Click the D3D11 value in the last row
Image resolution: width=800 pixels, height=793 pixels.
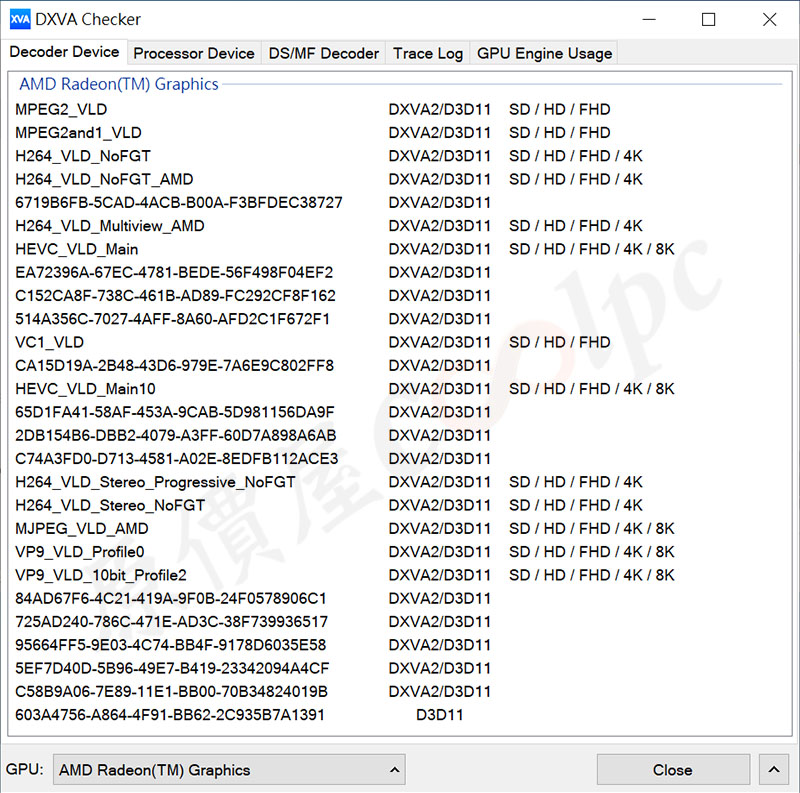click(439, 715)
